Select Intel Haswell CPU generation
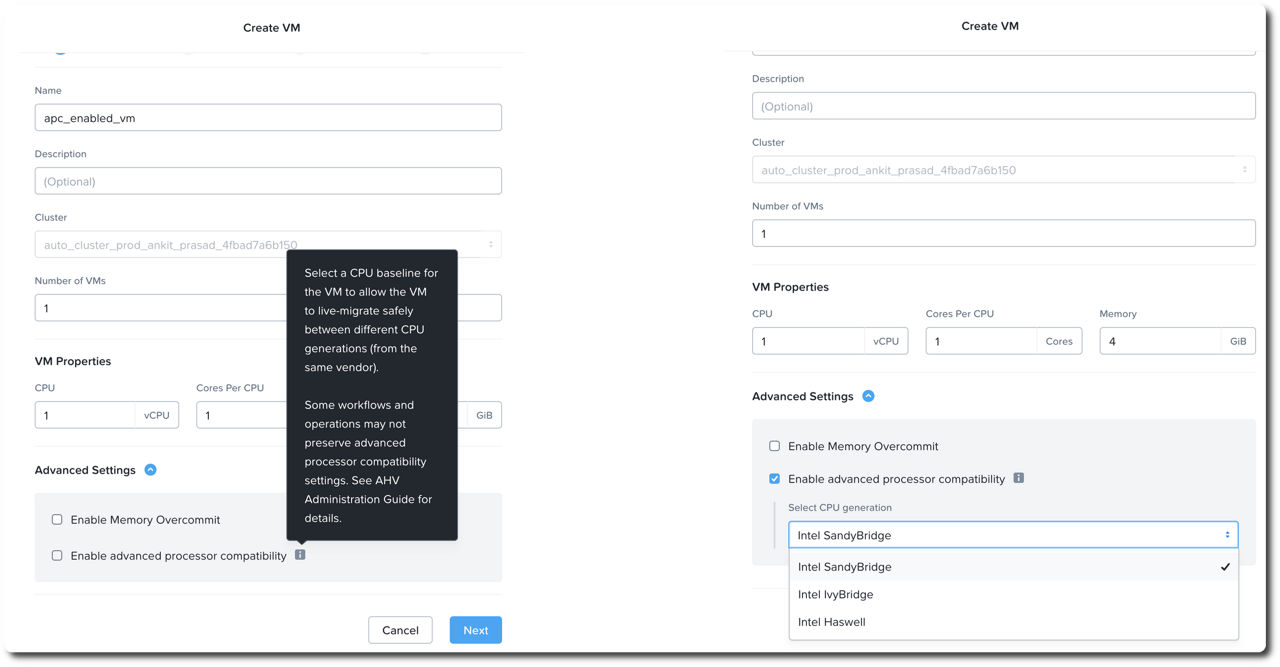The width and height of the screenshot is (1280, 667). coord(831,622)
